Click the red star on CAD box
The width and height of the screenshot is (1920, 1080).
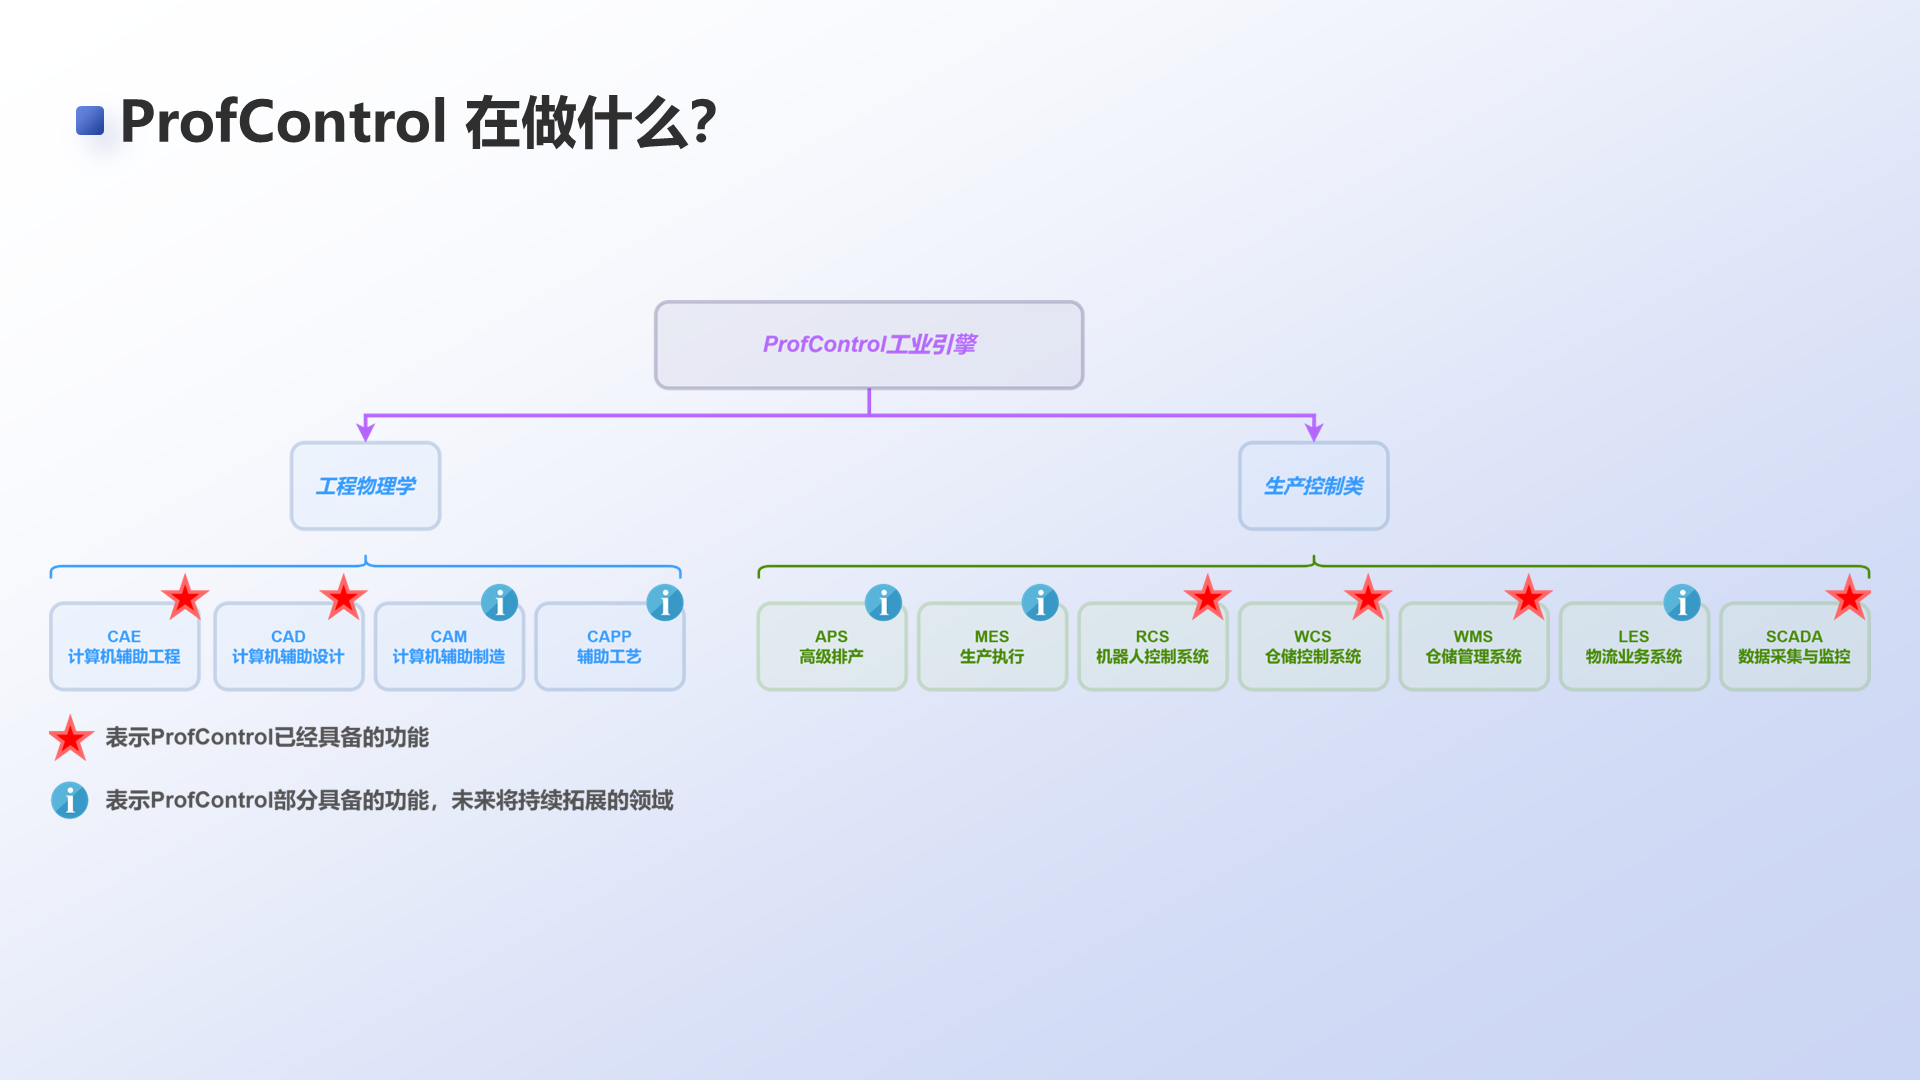click(343, 599)
